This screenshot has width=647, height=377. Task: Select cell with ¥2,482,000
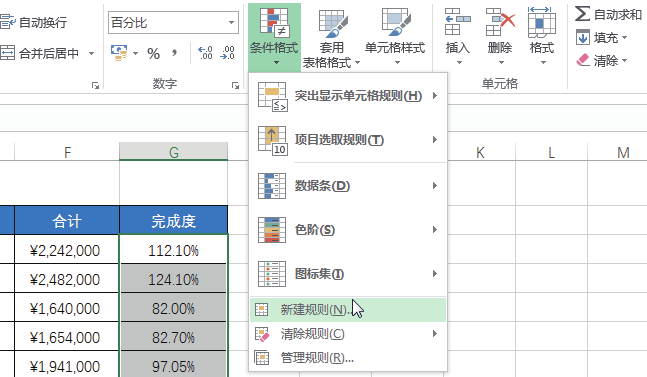(67, 279)
